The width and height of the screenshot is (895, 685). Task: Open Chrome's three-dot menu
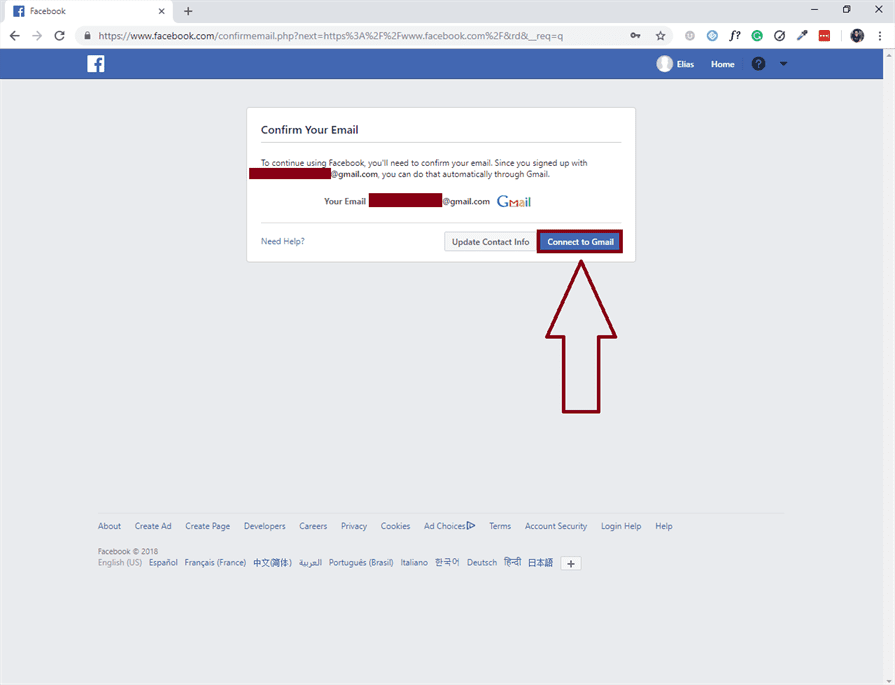879,35
